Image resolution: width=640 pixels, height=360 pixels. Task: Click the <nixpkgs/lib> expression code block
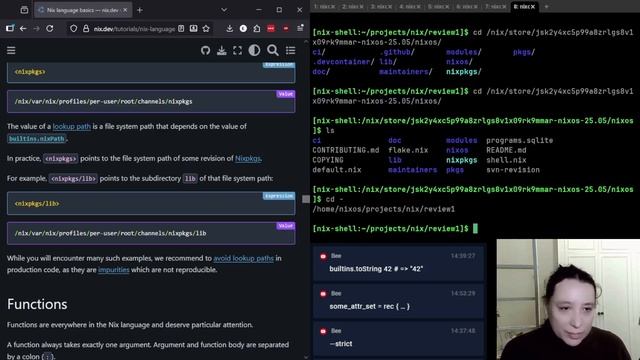point(151,203)
